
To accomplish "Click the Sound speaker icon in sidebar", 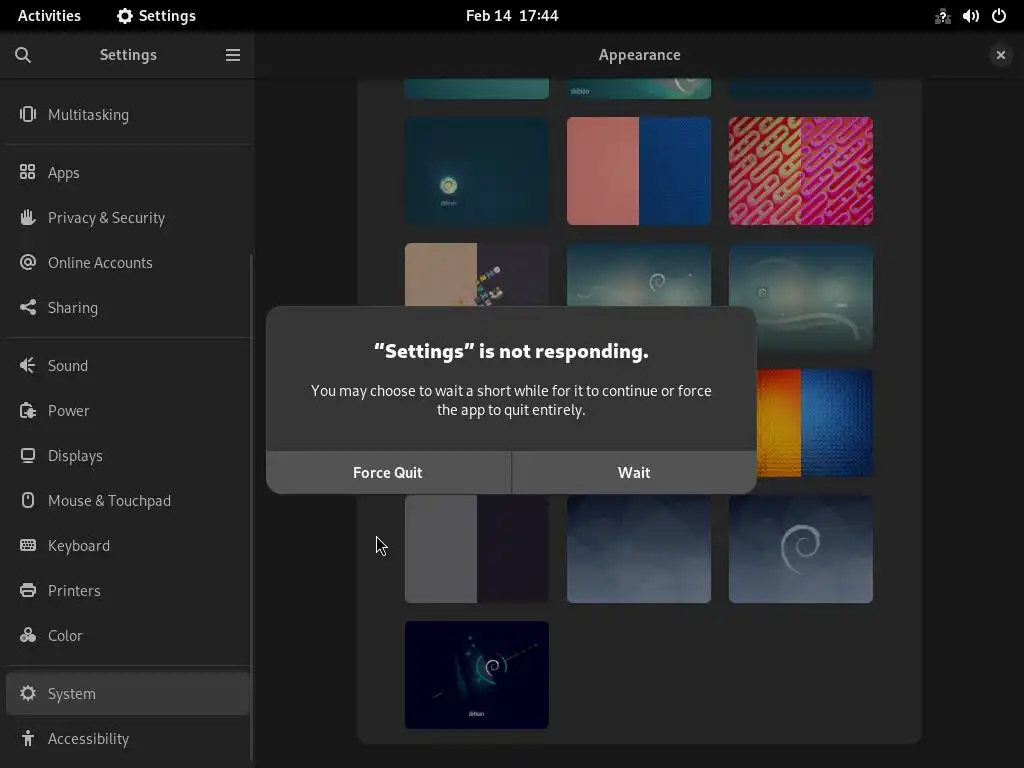I will (x=27, y=365).
